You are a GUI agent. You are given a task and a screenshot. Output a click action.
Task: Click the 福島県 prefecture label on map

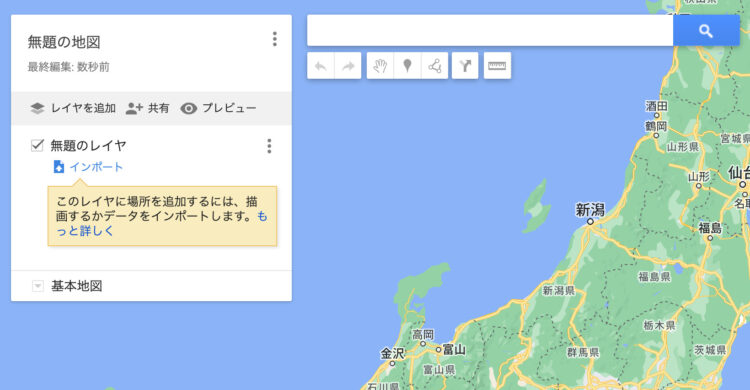[654, 277]
